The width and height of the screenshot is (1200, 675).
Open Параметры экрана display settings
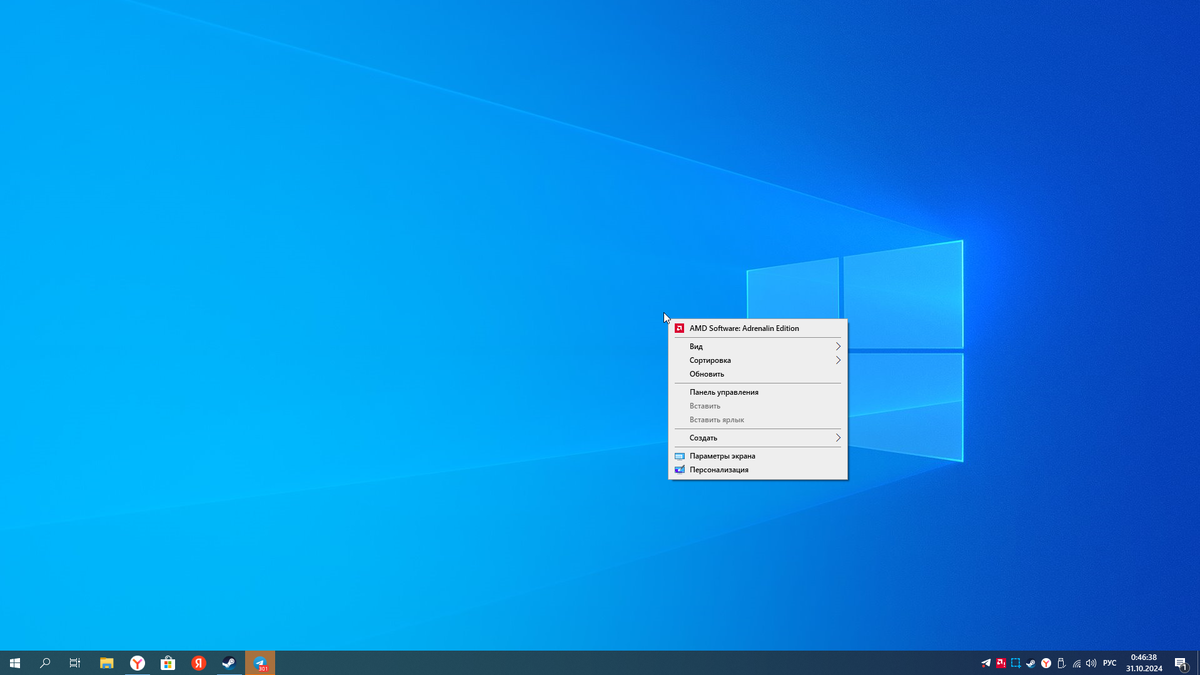758,456
